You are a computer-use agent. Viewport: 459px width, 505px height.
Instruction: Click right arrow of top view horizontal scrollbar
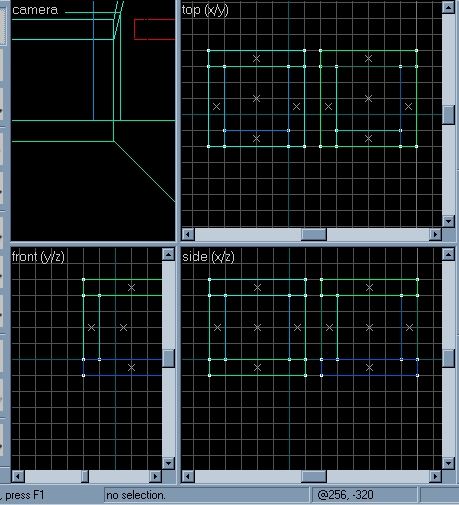pos(435,234)
